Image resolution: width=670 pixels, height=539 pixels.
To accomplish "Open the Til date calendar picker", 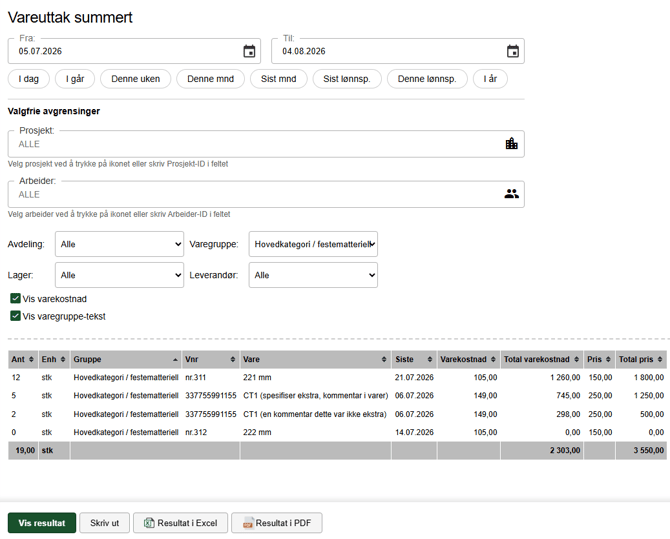I will [x=513, y=51].
